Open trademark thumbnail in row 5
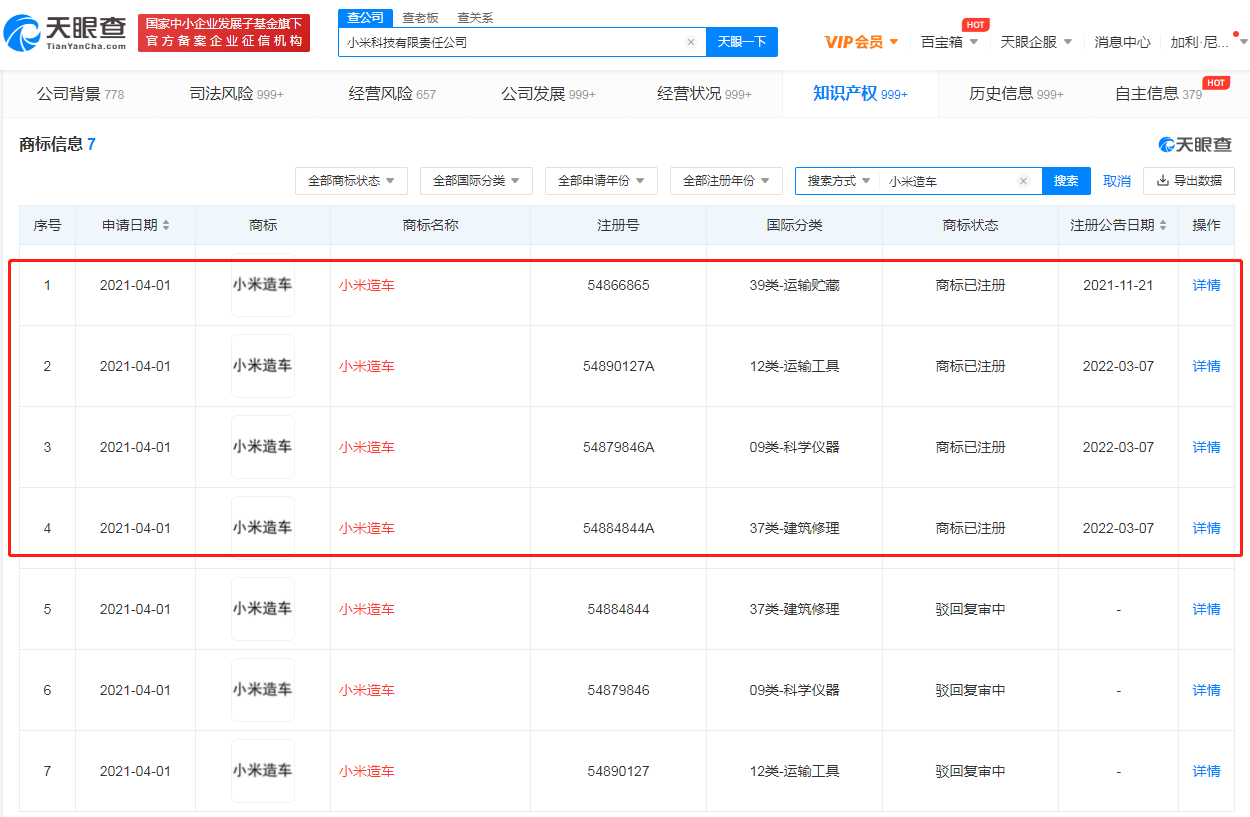This screenshot has width=1250, height=817. [x=263, y=609]
